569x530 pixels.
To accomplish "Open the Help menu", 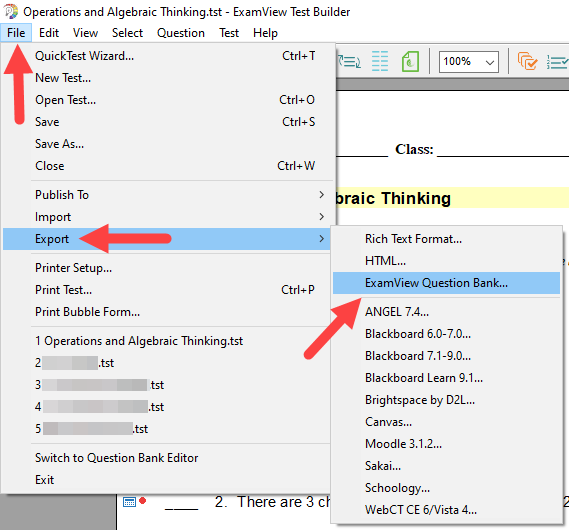I will tap(265, 33).
